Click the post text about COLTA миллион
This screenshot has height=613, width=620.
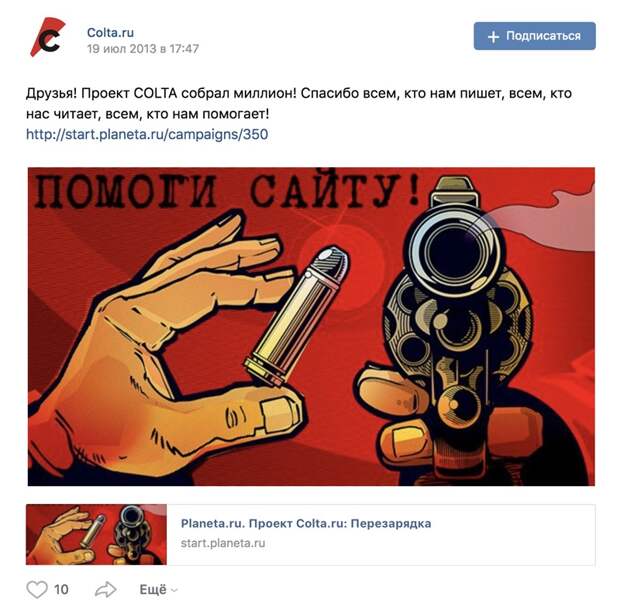299,104
